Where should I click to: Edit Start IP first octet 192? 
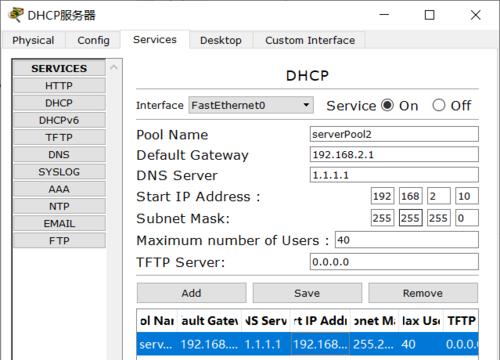(x=382, y=196)
